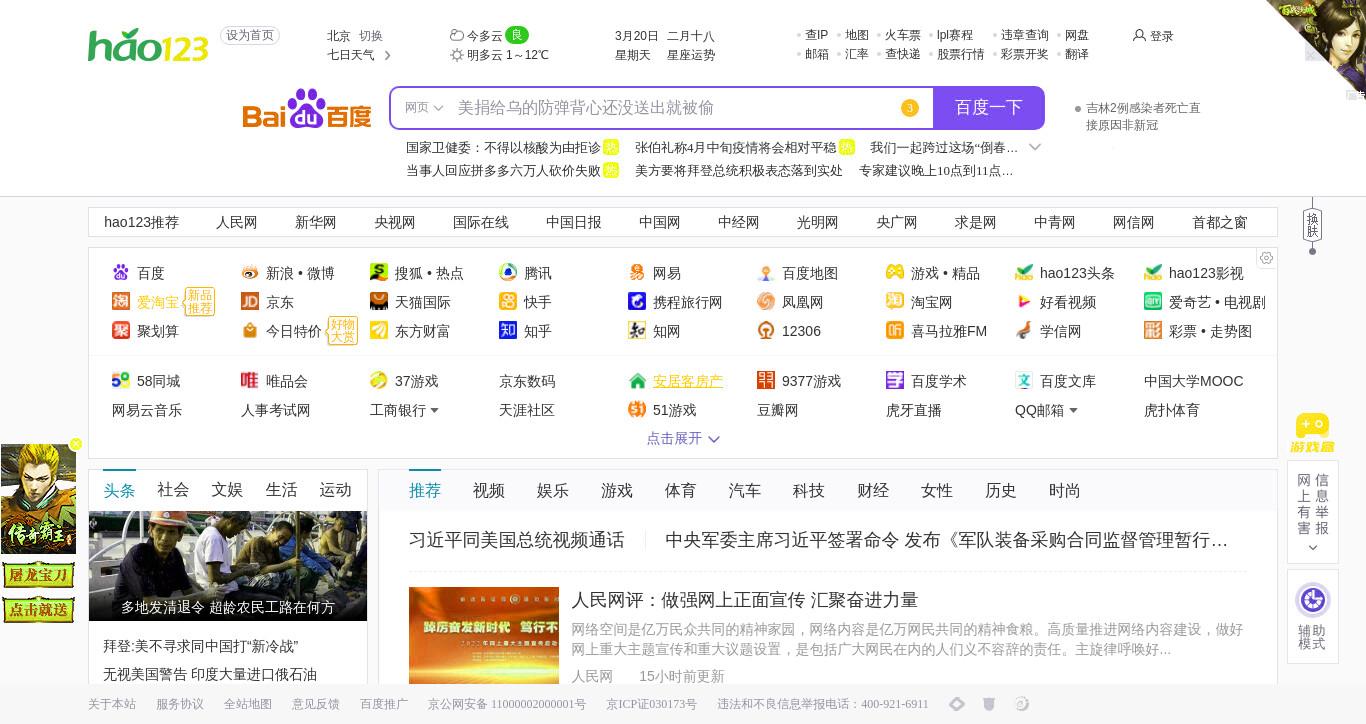Switch to the 科技 tab

[x=809, y=490]
